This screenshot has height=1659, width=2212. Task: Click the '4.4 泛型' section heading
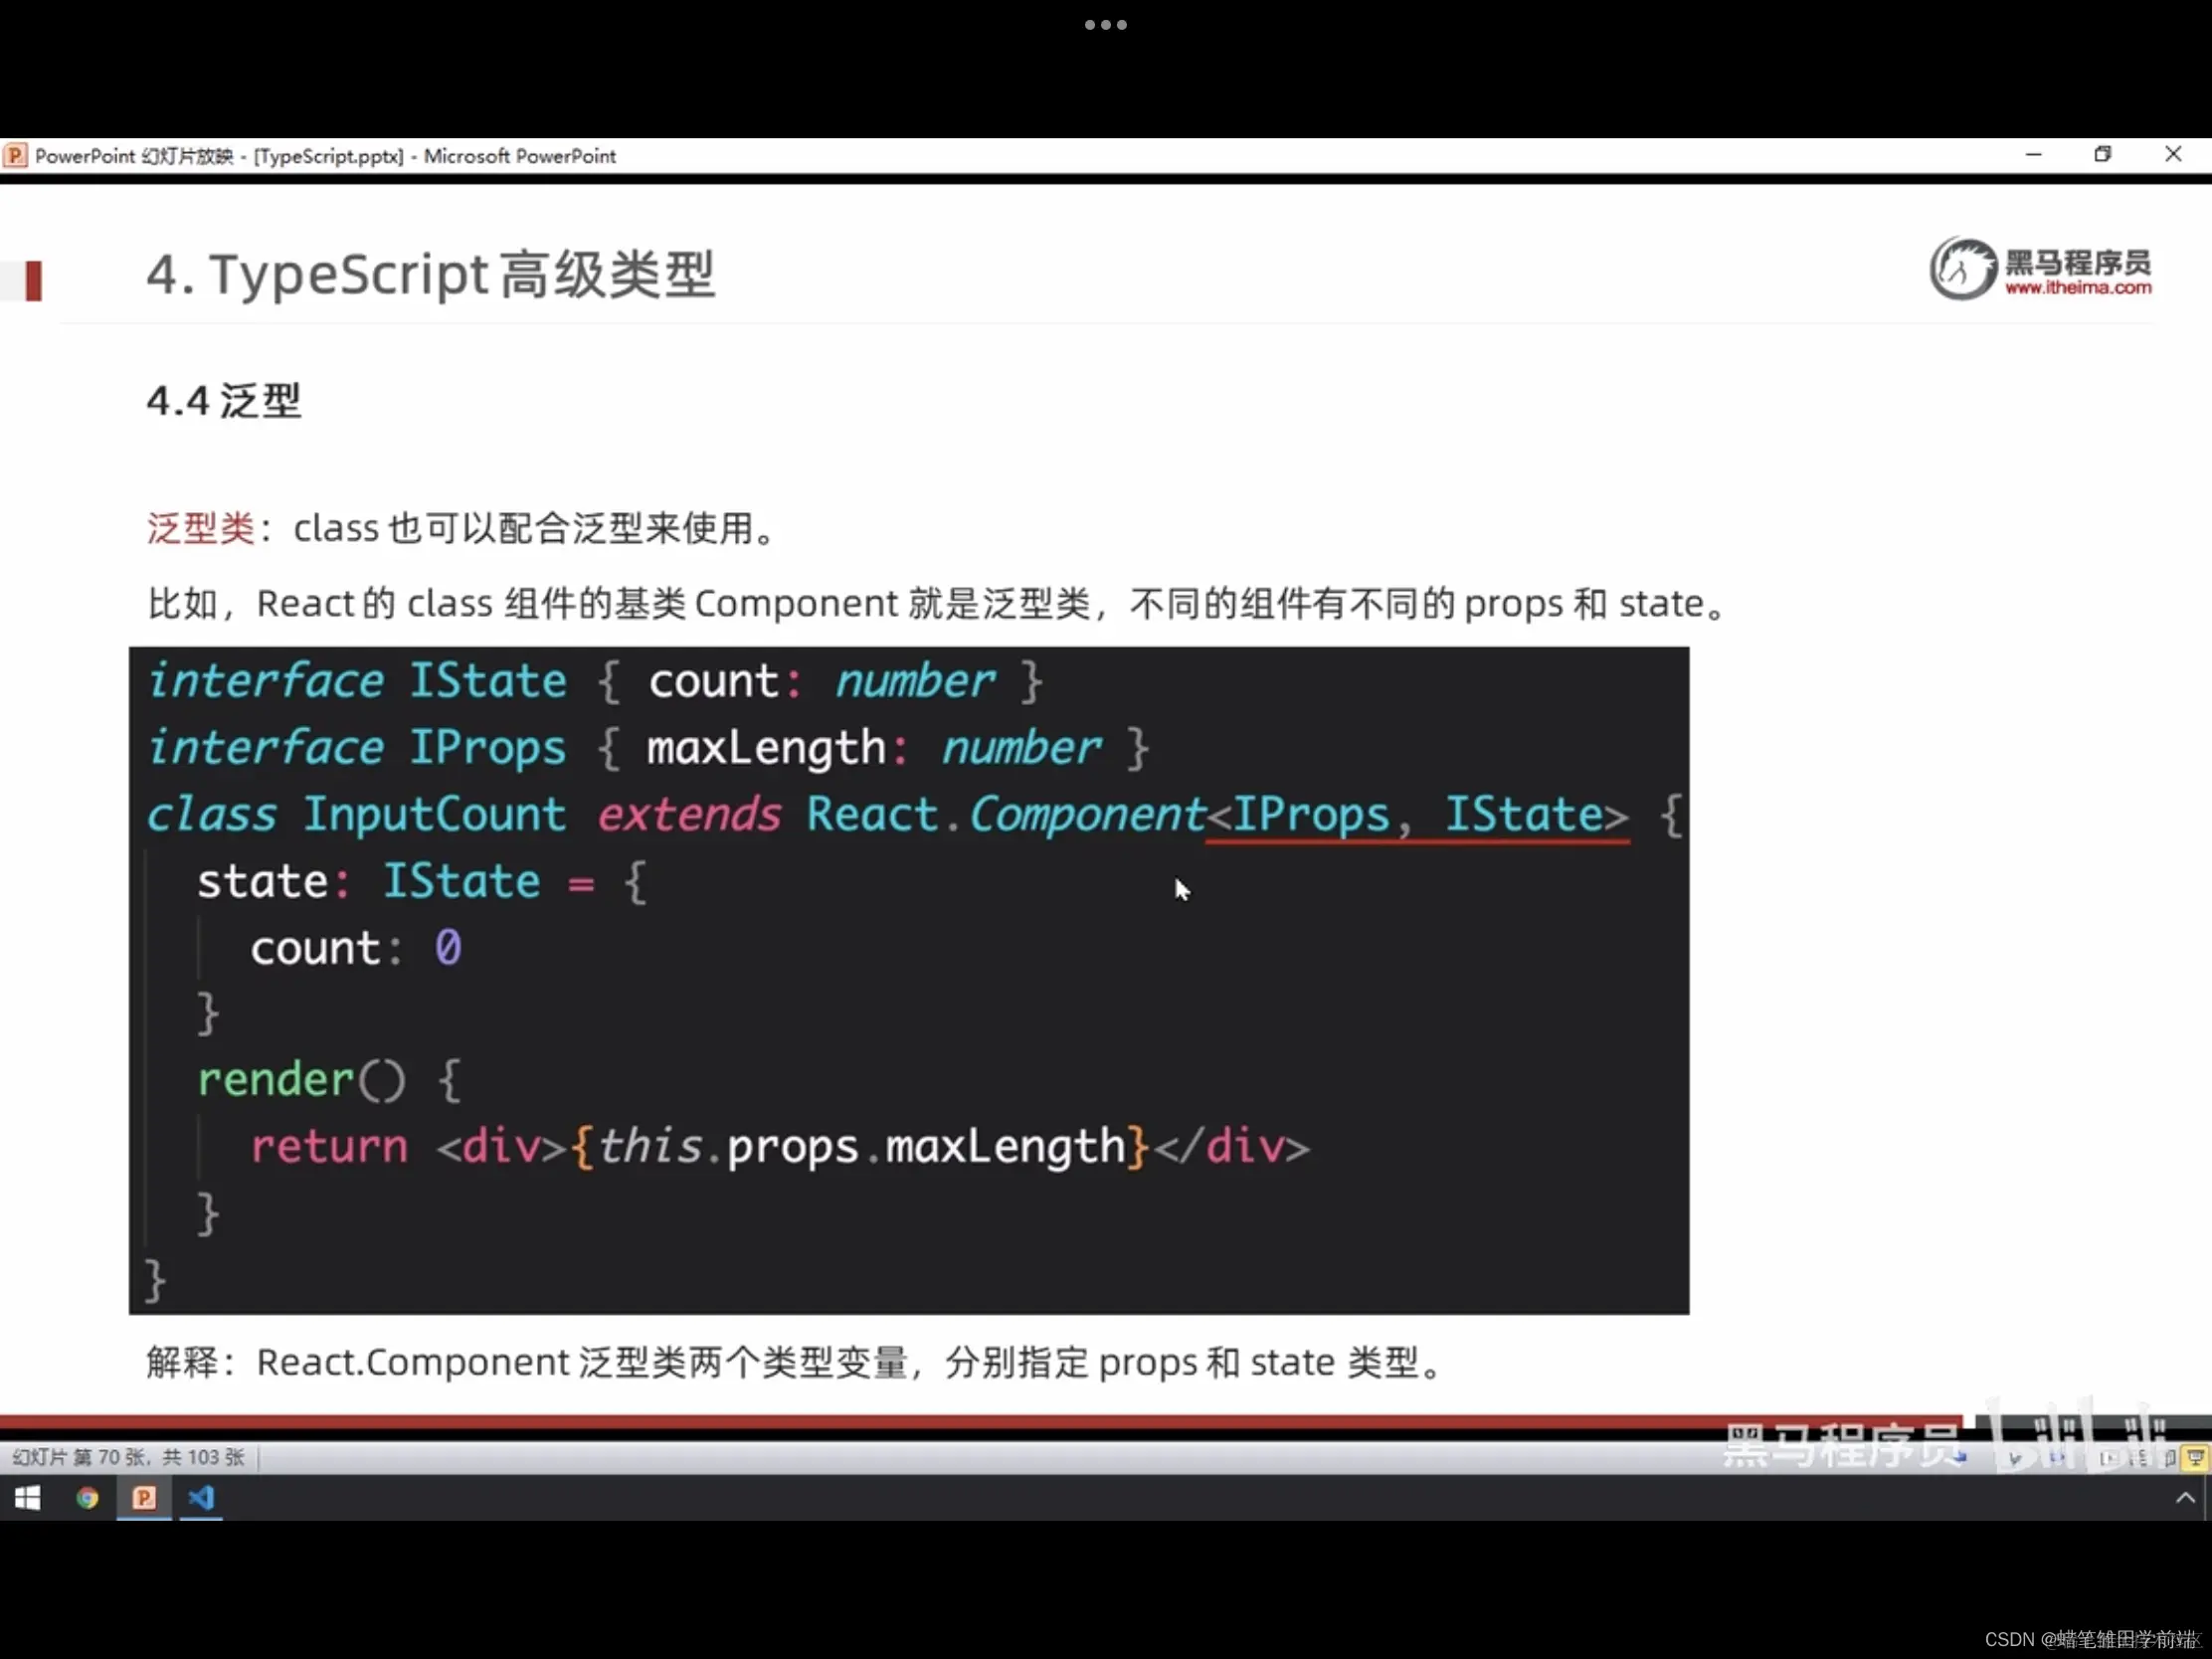[x=224, y=401]
